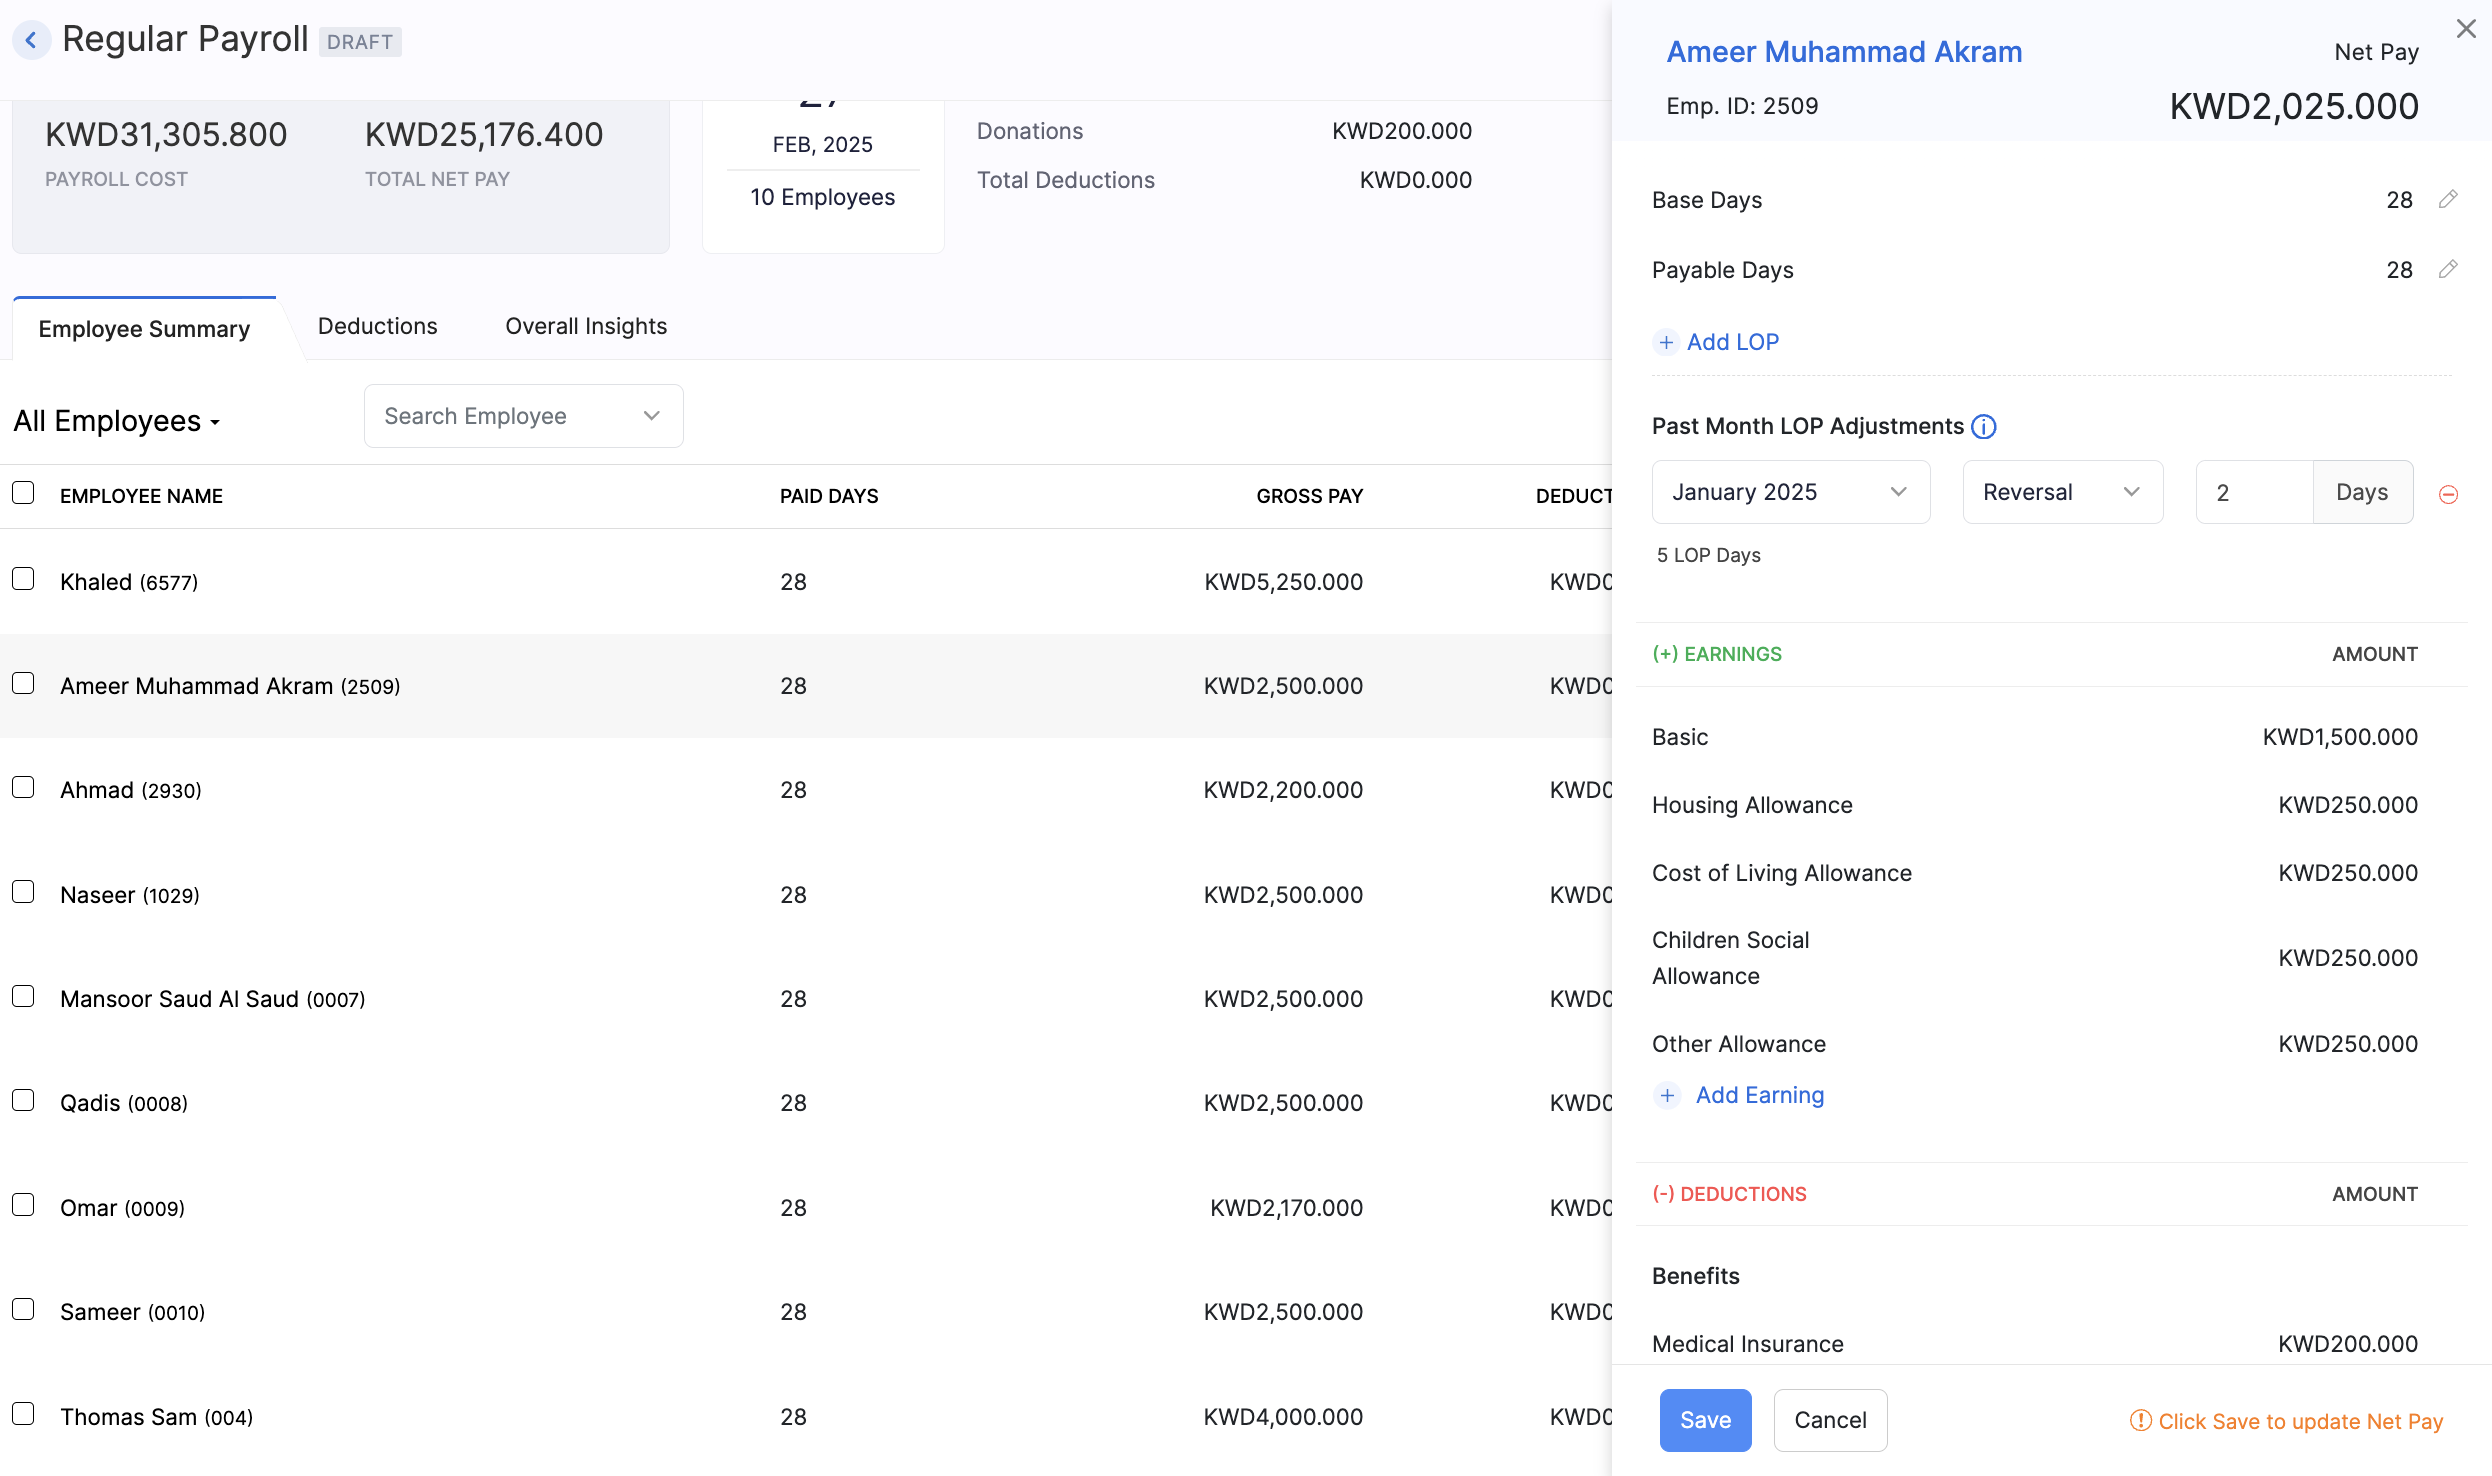Screen dimensions: 2492x1476
Task: Click the plus icon to Add LOP
Action: 1666,342
